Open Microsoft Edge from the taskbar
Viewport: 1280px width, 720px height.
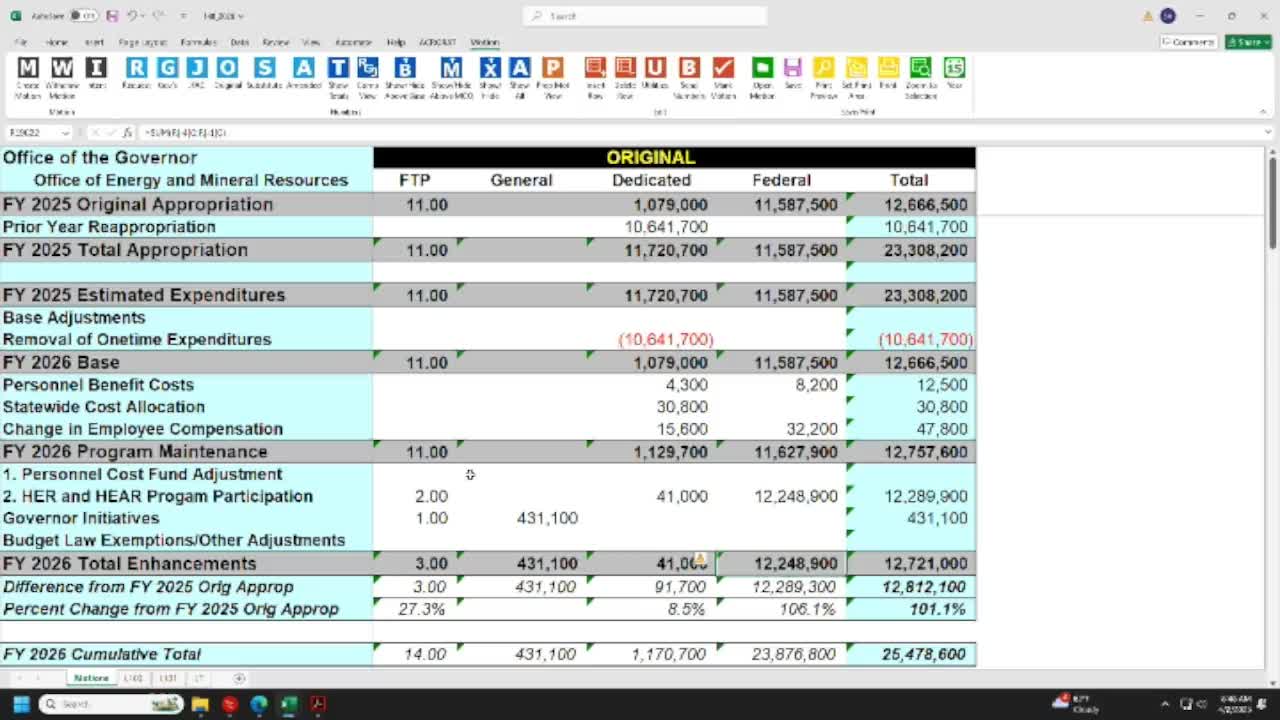coord(259,704)
